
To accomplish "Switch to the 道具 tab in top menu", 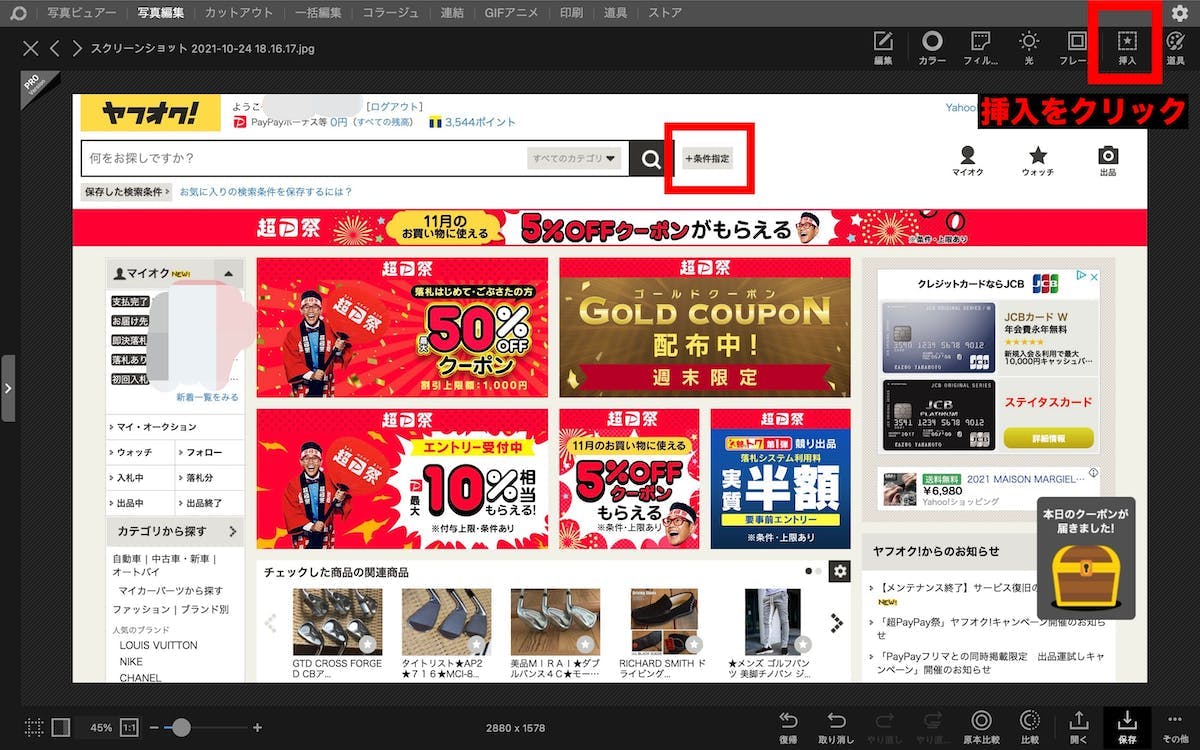I will pos(616,13).
